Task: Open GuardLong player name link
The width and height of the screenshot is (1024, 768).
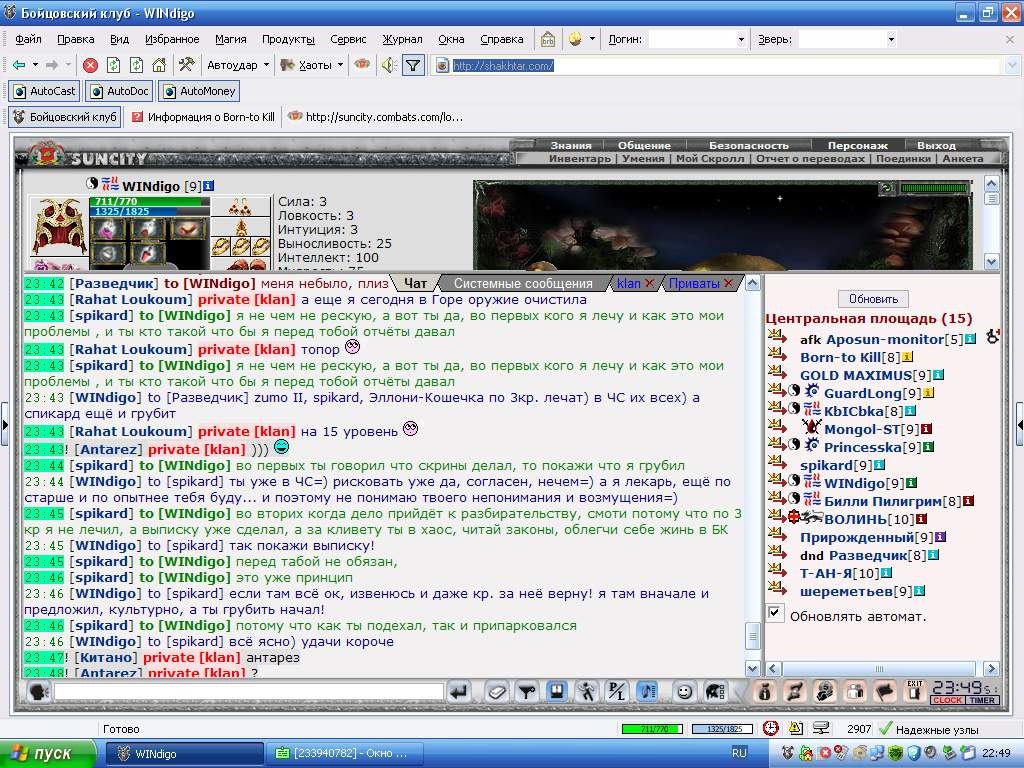Action: tap(863, 393)
